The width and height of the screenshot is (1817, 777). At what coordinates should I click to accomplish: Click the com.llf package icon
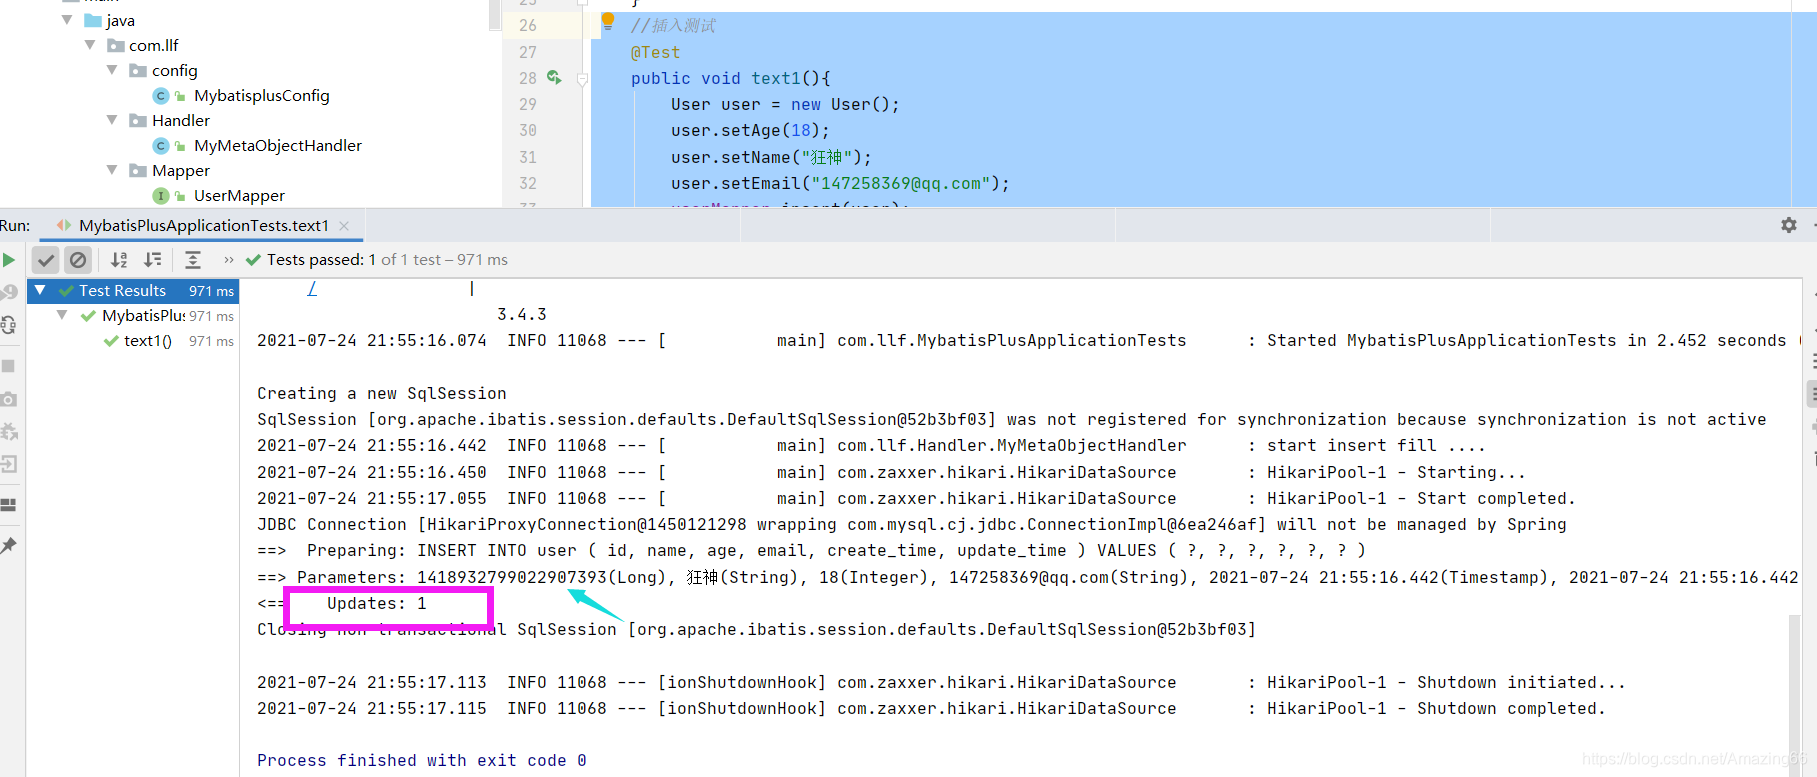point(116,46)
